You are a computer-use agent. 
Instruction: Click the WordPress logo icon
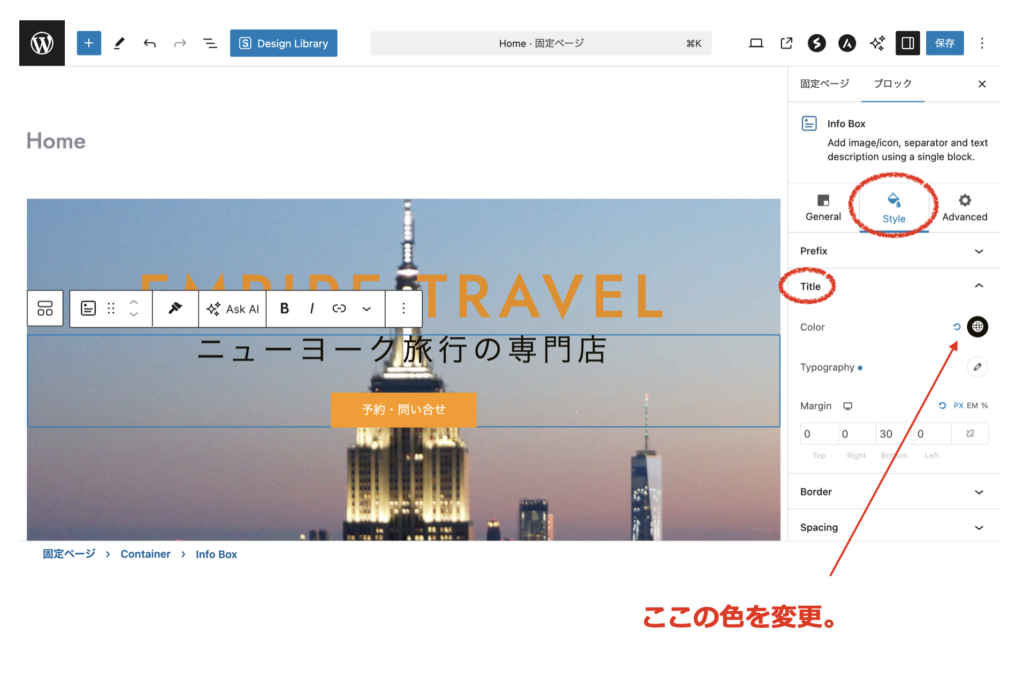(x=42, y=43)
